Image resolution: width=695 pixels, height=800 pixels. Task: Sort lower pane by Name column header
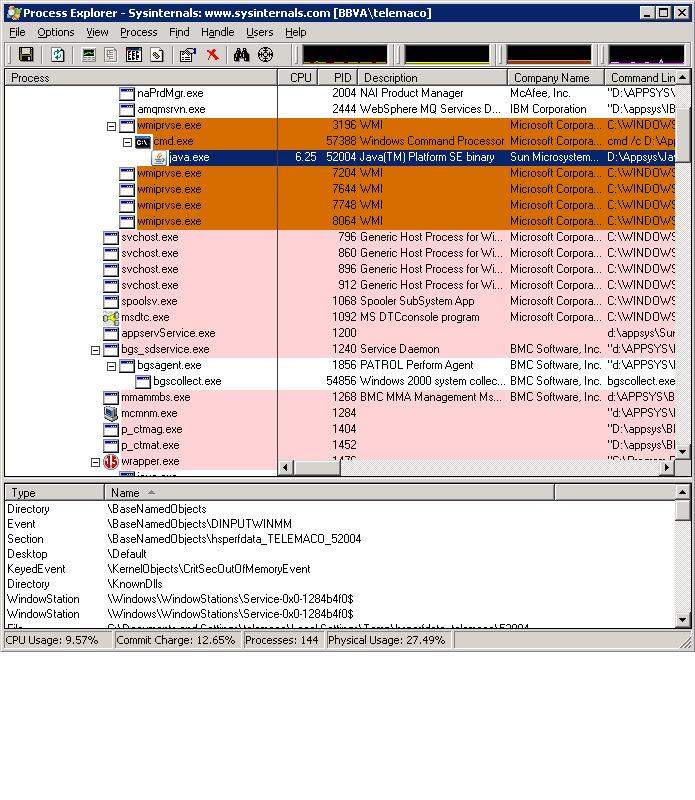tap(329, 493)
